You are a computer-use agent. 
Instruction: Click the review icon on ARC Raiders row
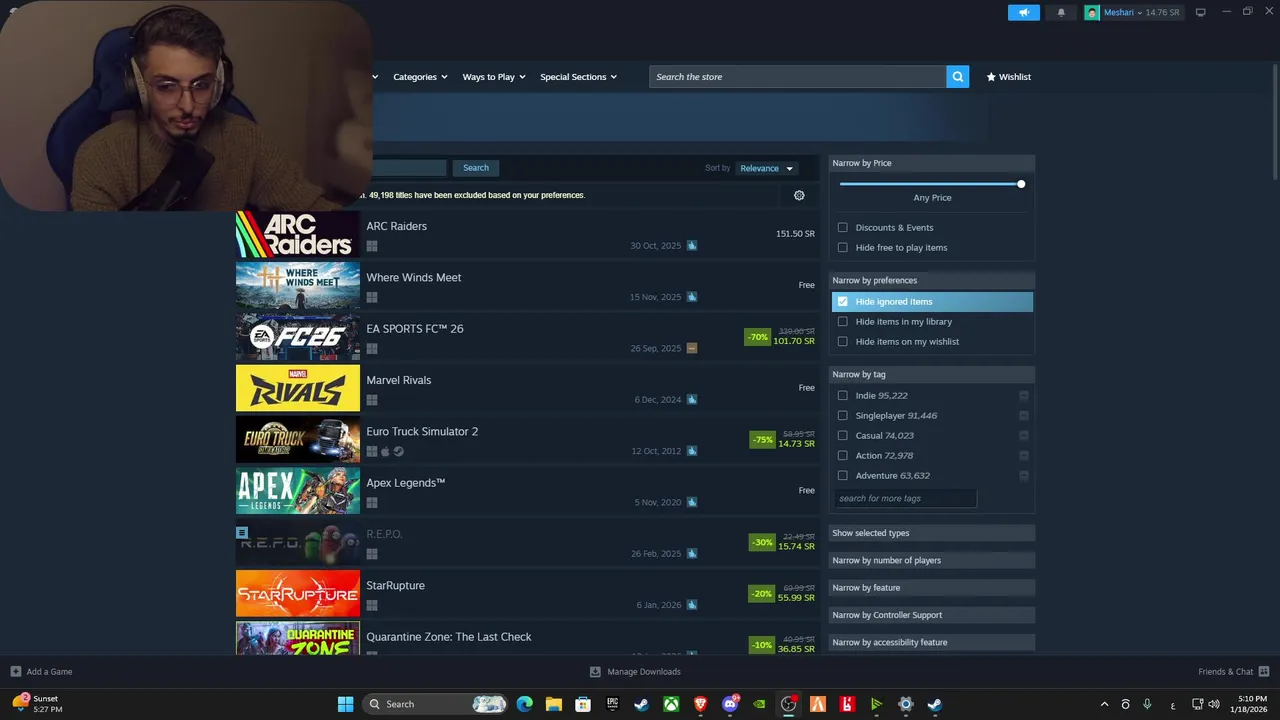pyautogui.click(x=692, y=246)
